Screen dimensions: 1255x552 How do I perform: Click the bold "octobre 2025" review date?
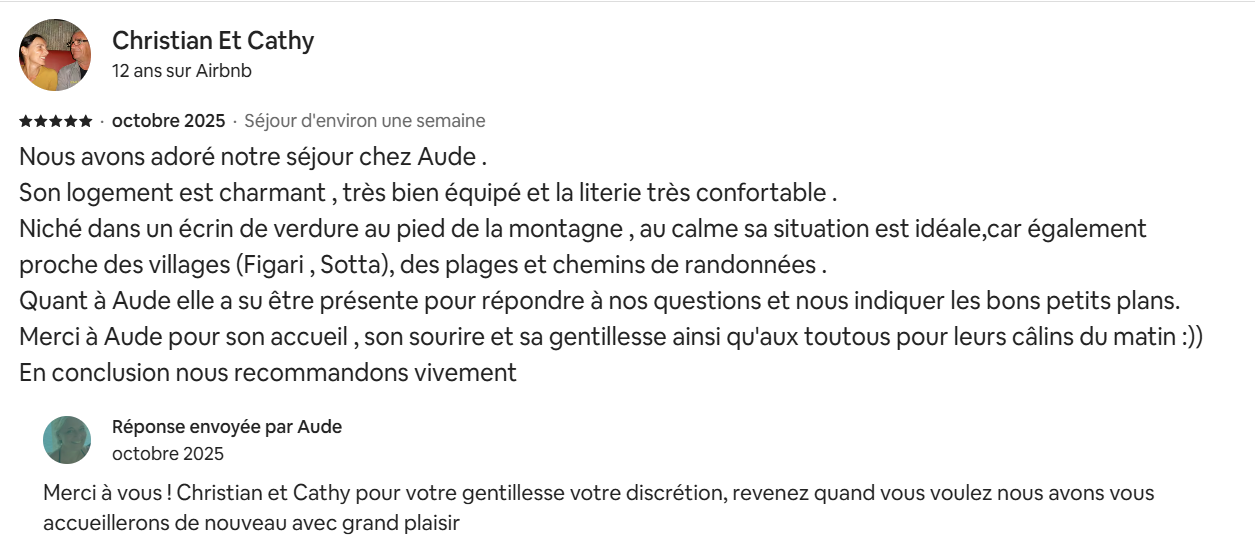168,121
